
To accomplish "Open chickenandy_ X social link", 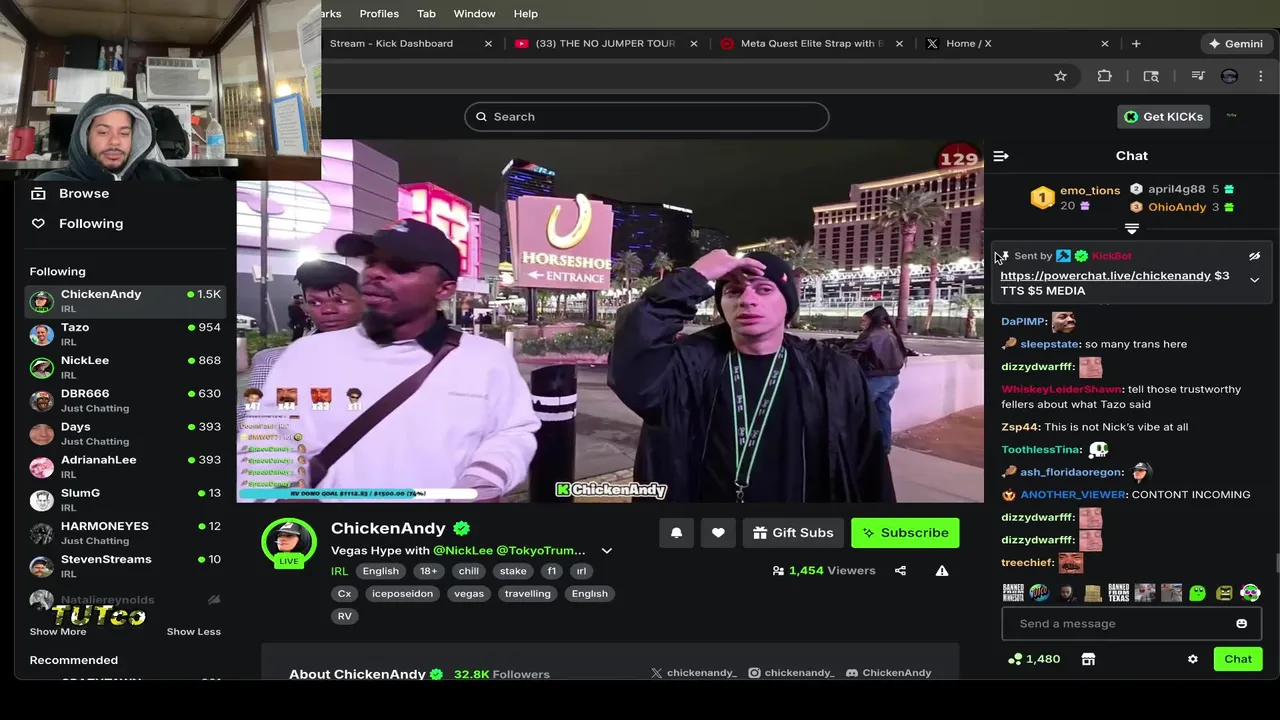I will [x=693, y=673].
